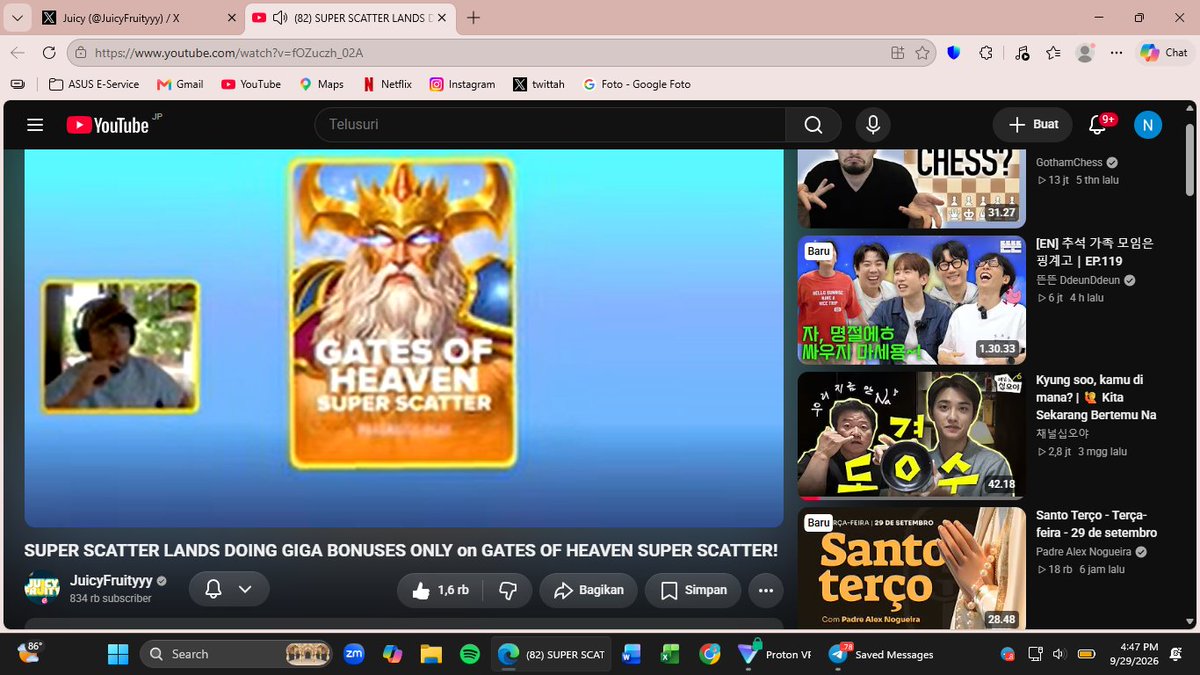Image resolution: width=1200 pixels, height=675 pixels.
Task: Open the twittah bookmark
Action: (x=539, y=84)
